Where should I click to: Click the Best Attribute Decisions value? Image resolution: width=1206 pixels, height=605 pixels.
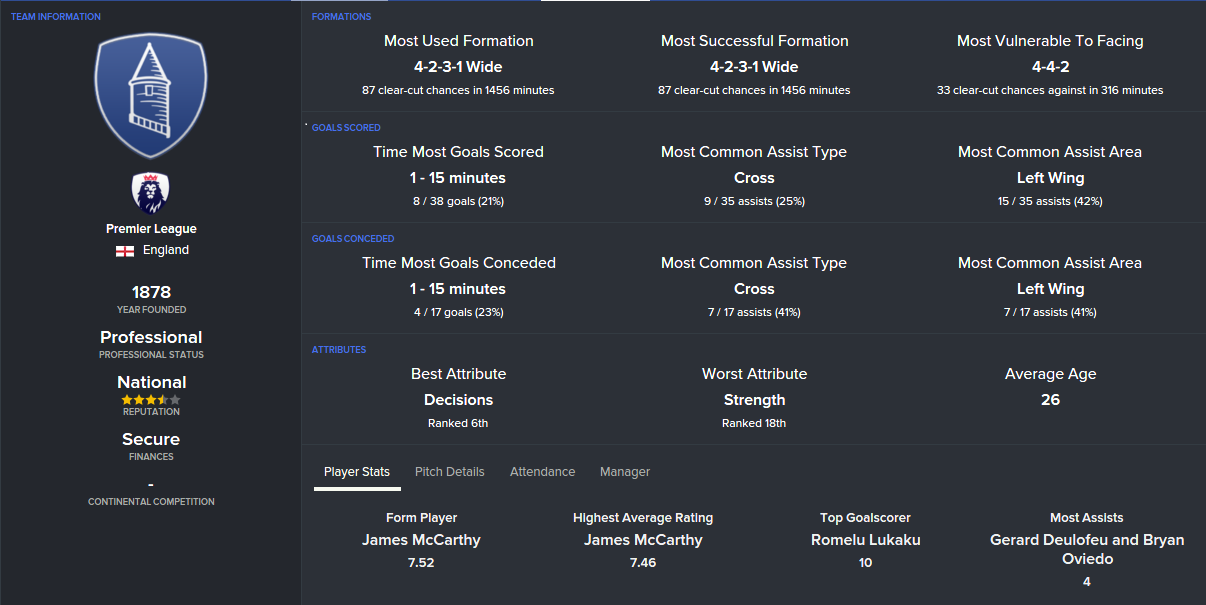[458, 400]
